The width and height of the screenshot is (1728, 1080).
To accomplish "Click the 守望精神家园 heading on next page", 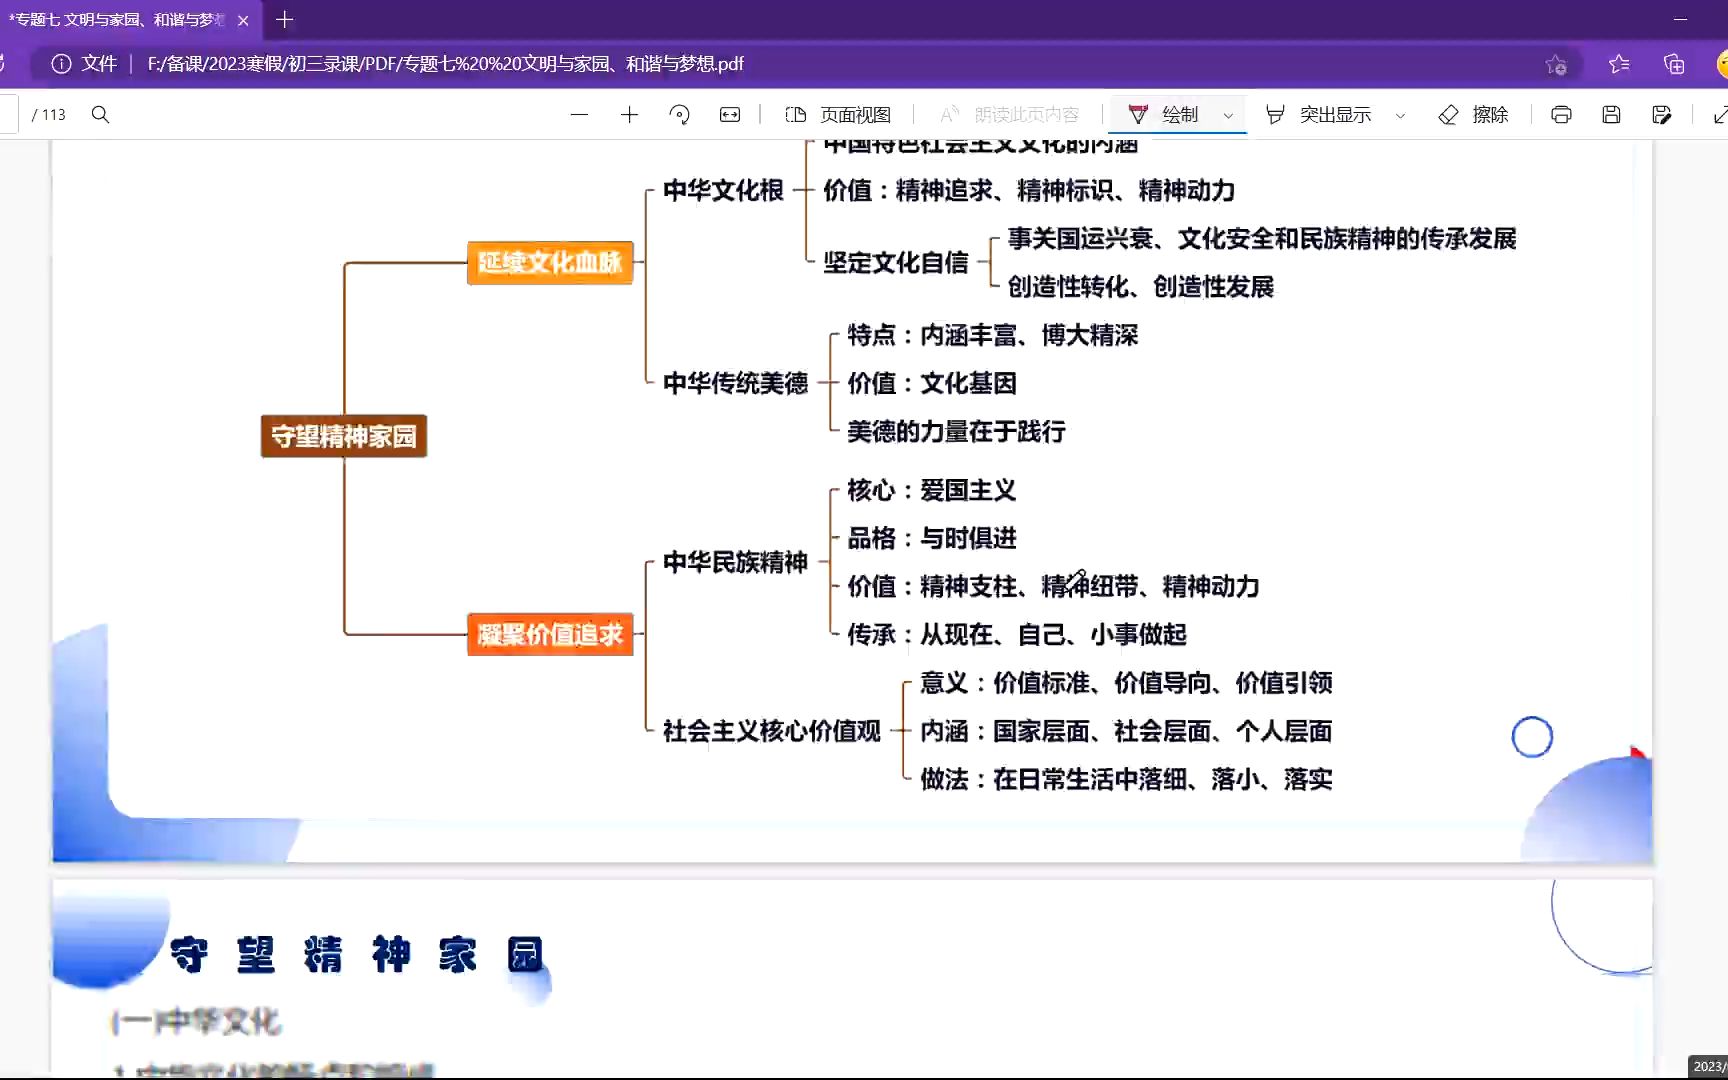I will [x=357, y=955].
